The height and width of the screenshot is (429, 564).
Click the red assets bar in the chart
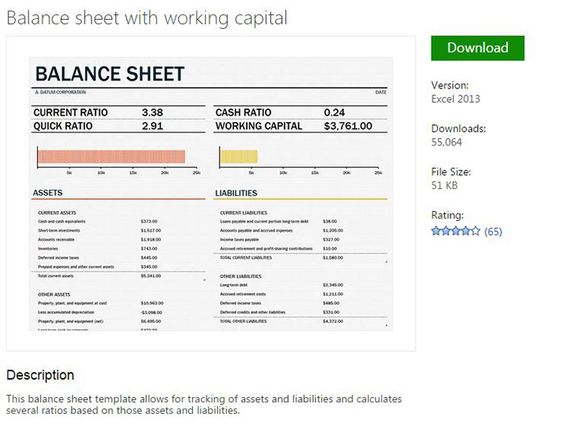pos(111,157)
